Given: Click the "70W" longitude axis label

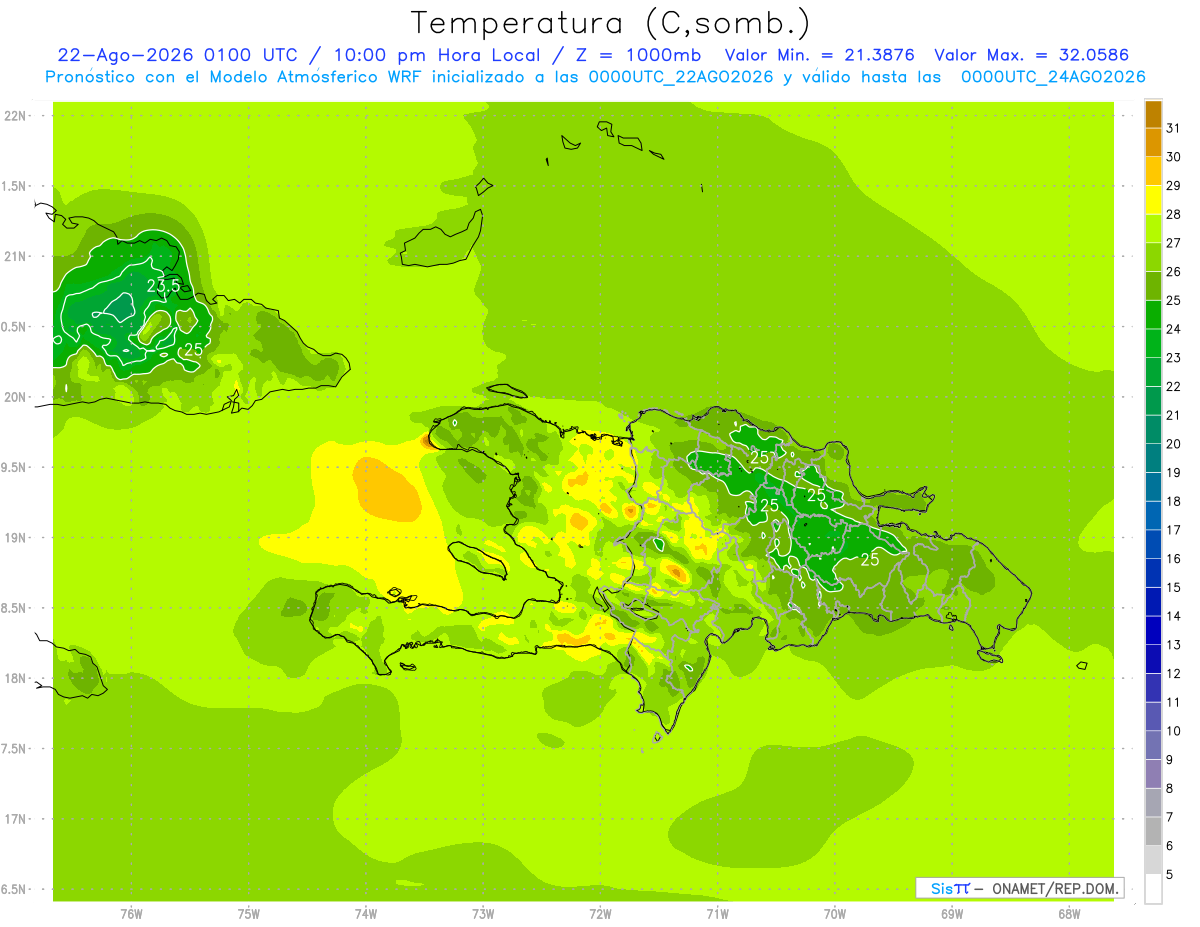Looking at the screenshot, I should pos(835,913).
